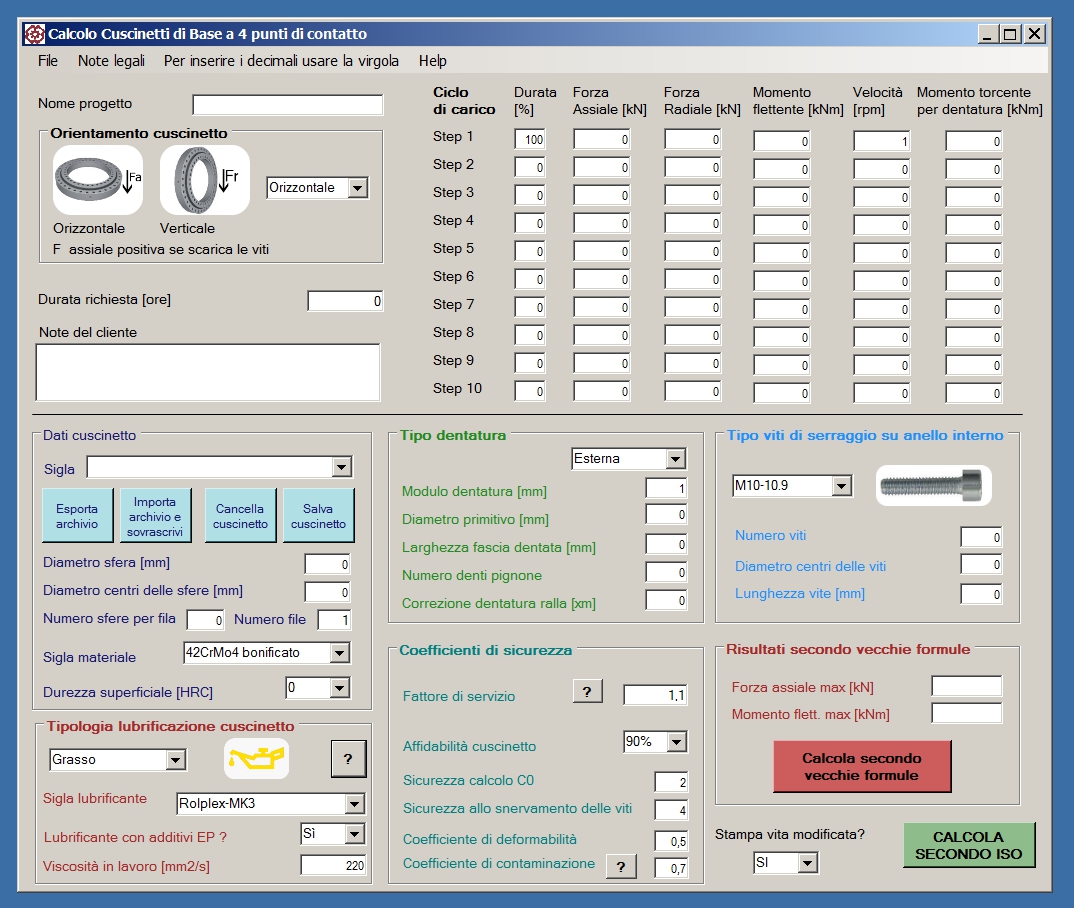Open the Stampa vita modificata dropdown

[x=808, y=863]
